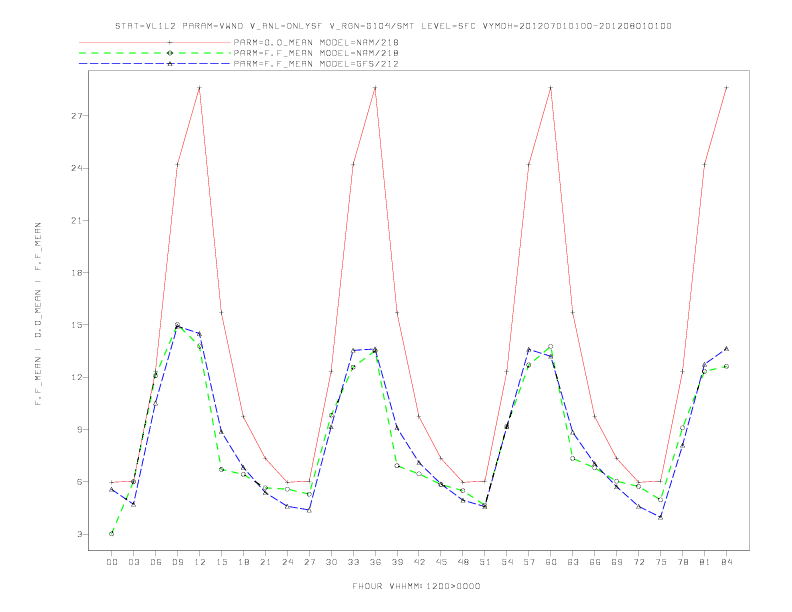Click the y-axis tick label 6
This screenshot has height=612, width=792.
80,482
